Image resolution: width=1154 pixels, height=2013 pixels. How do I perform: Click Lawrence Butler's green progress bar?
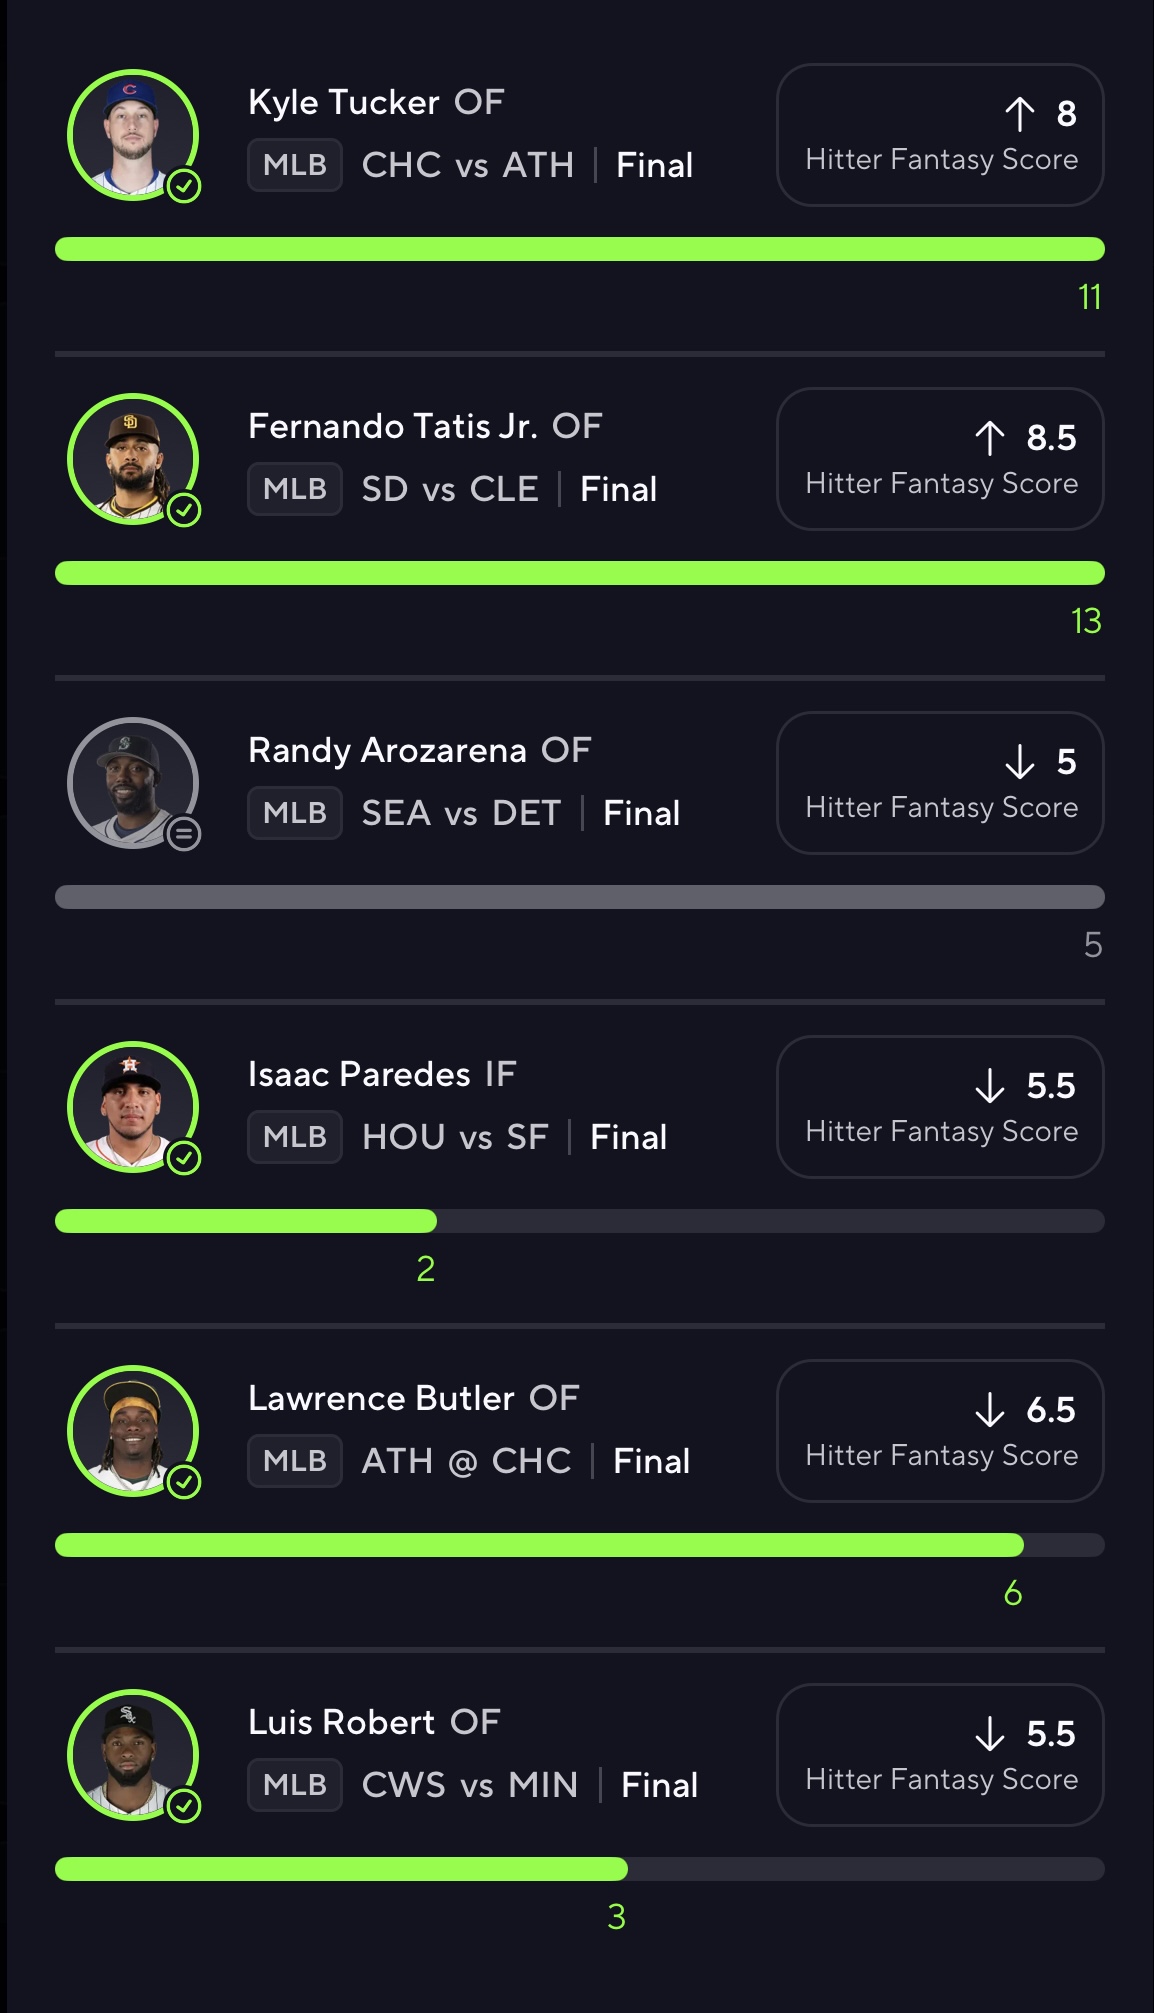(x=540, y=1545)
